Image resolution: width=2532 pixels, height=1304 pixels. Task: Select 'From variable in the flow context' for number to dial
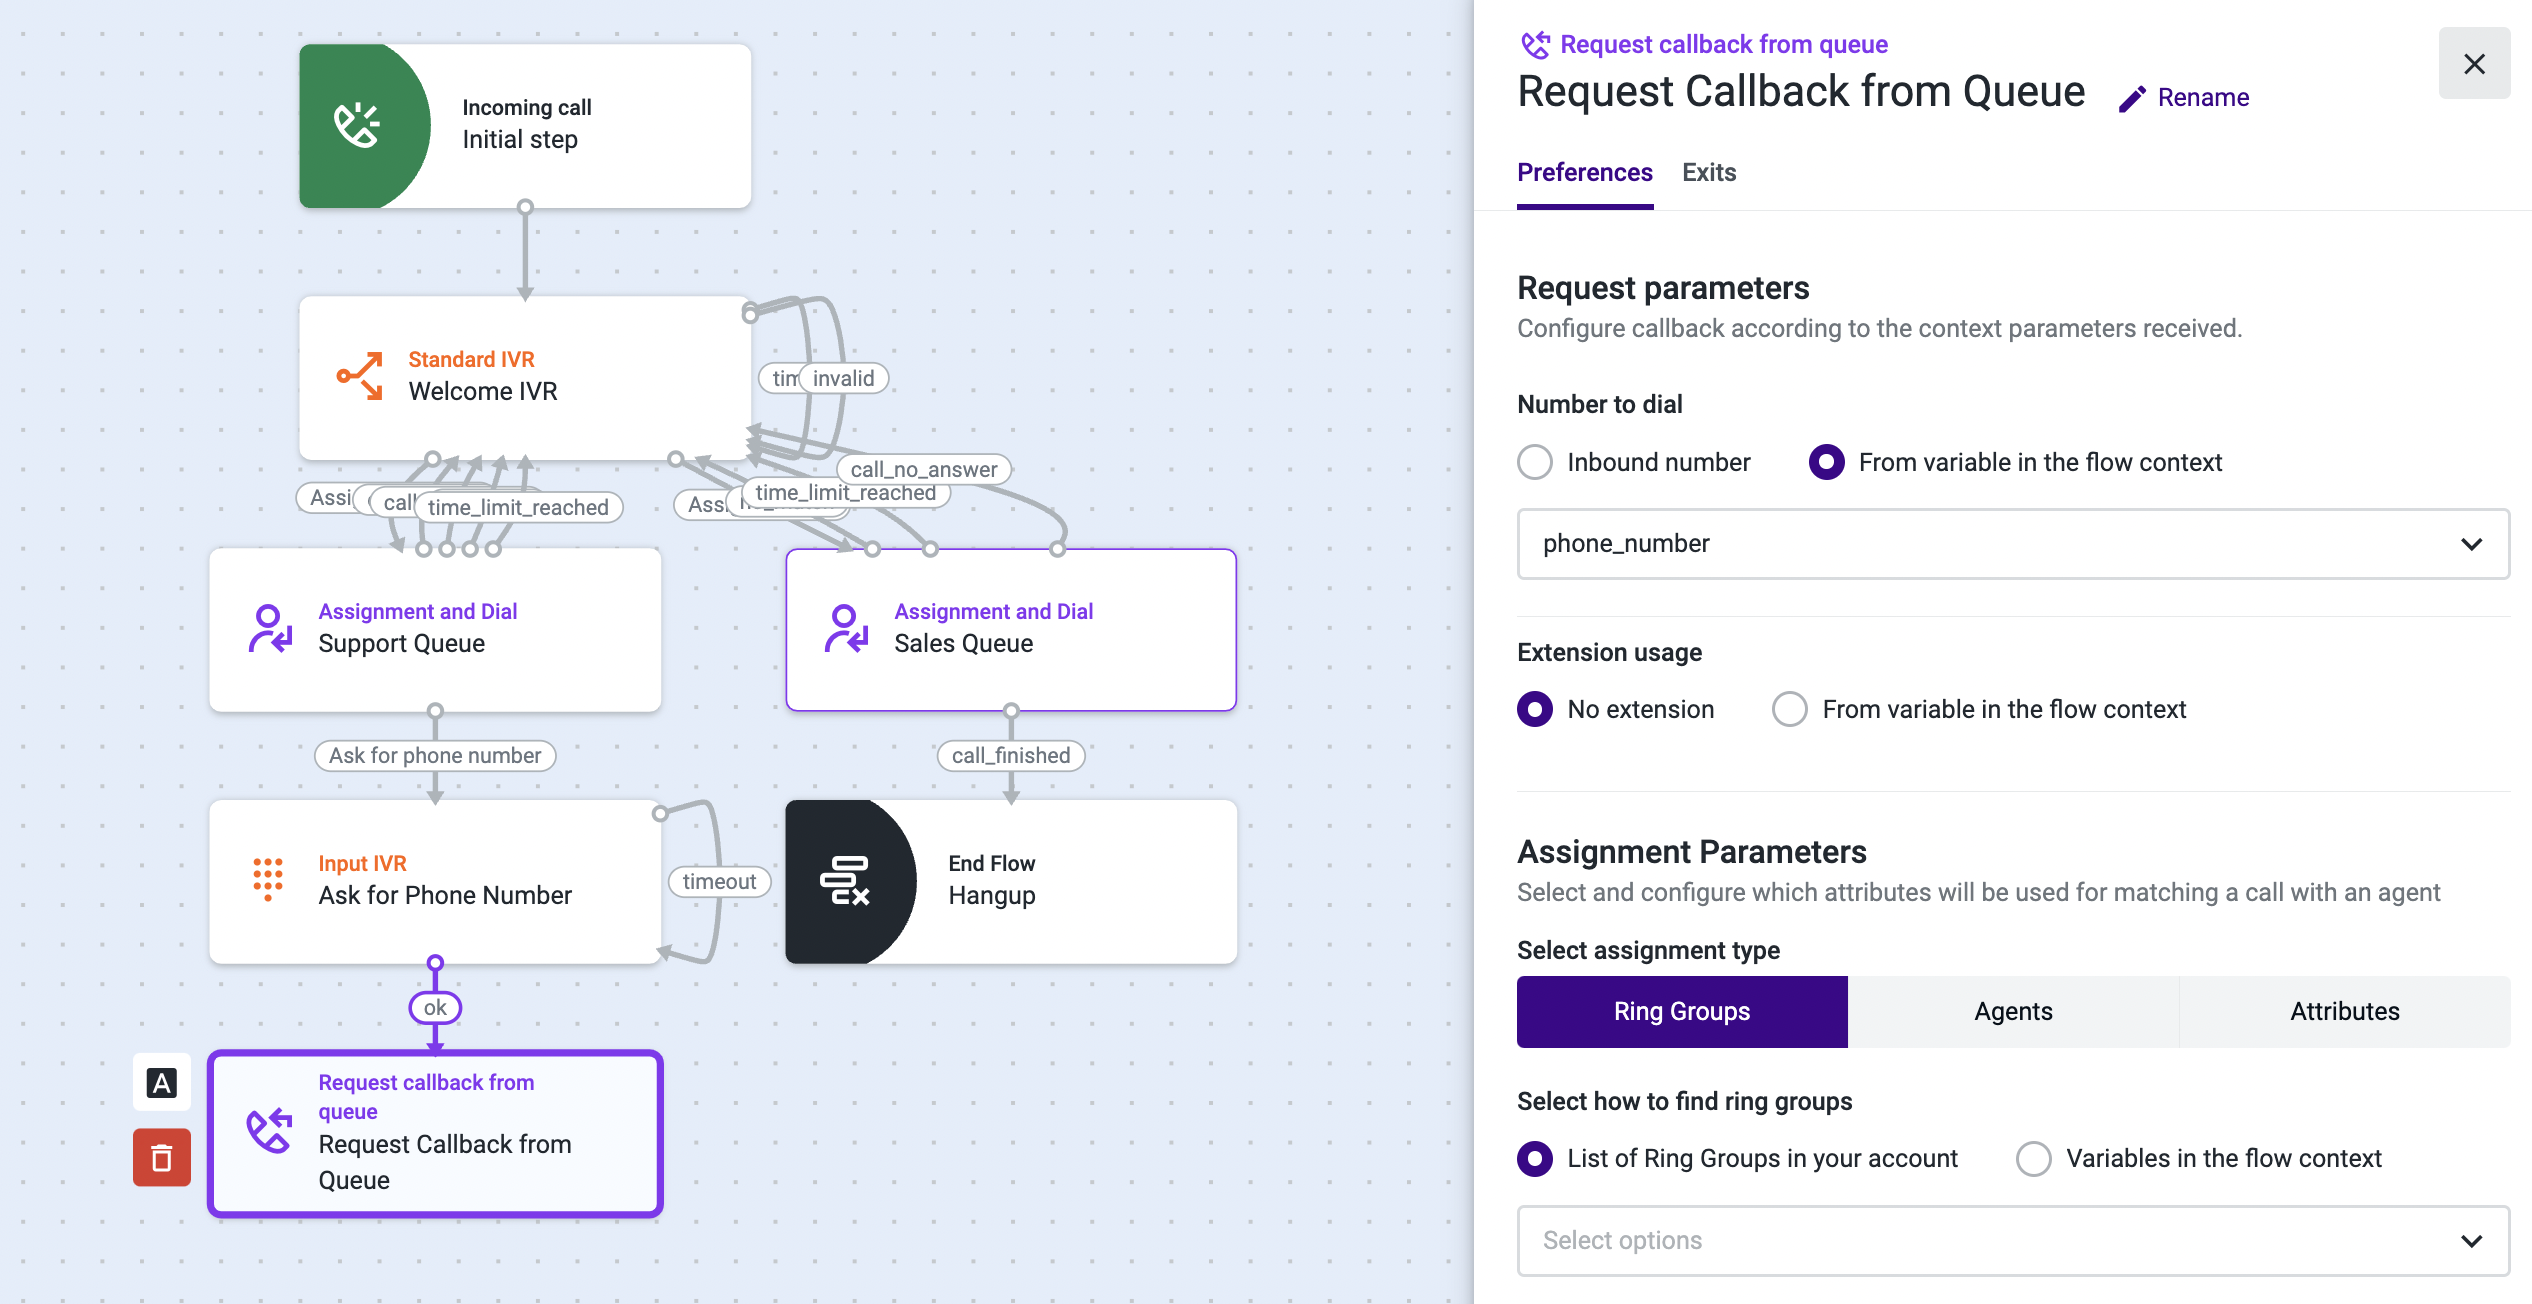coord(1827,462)
